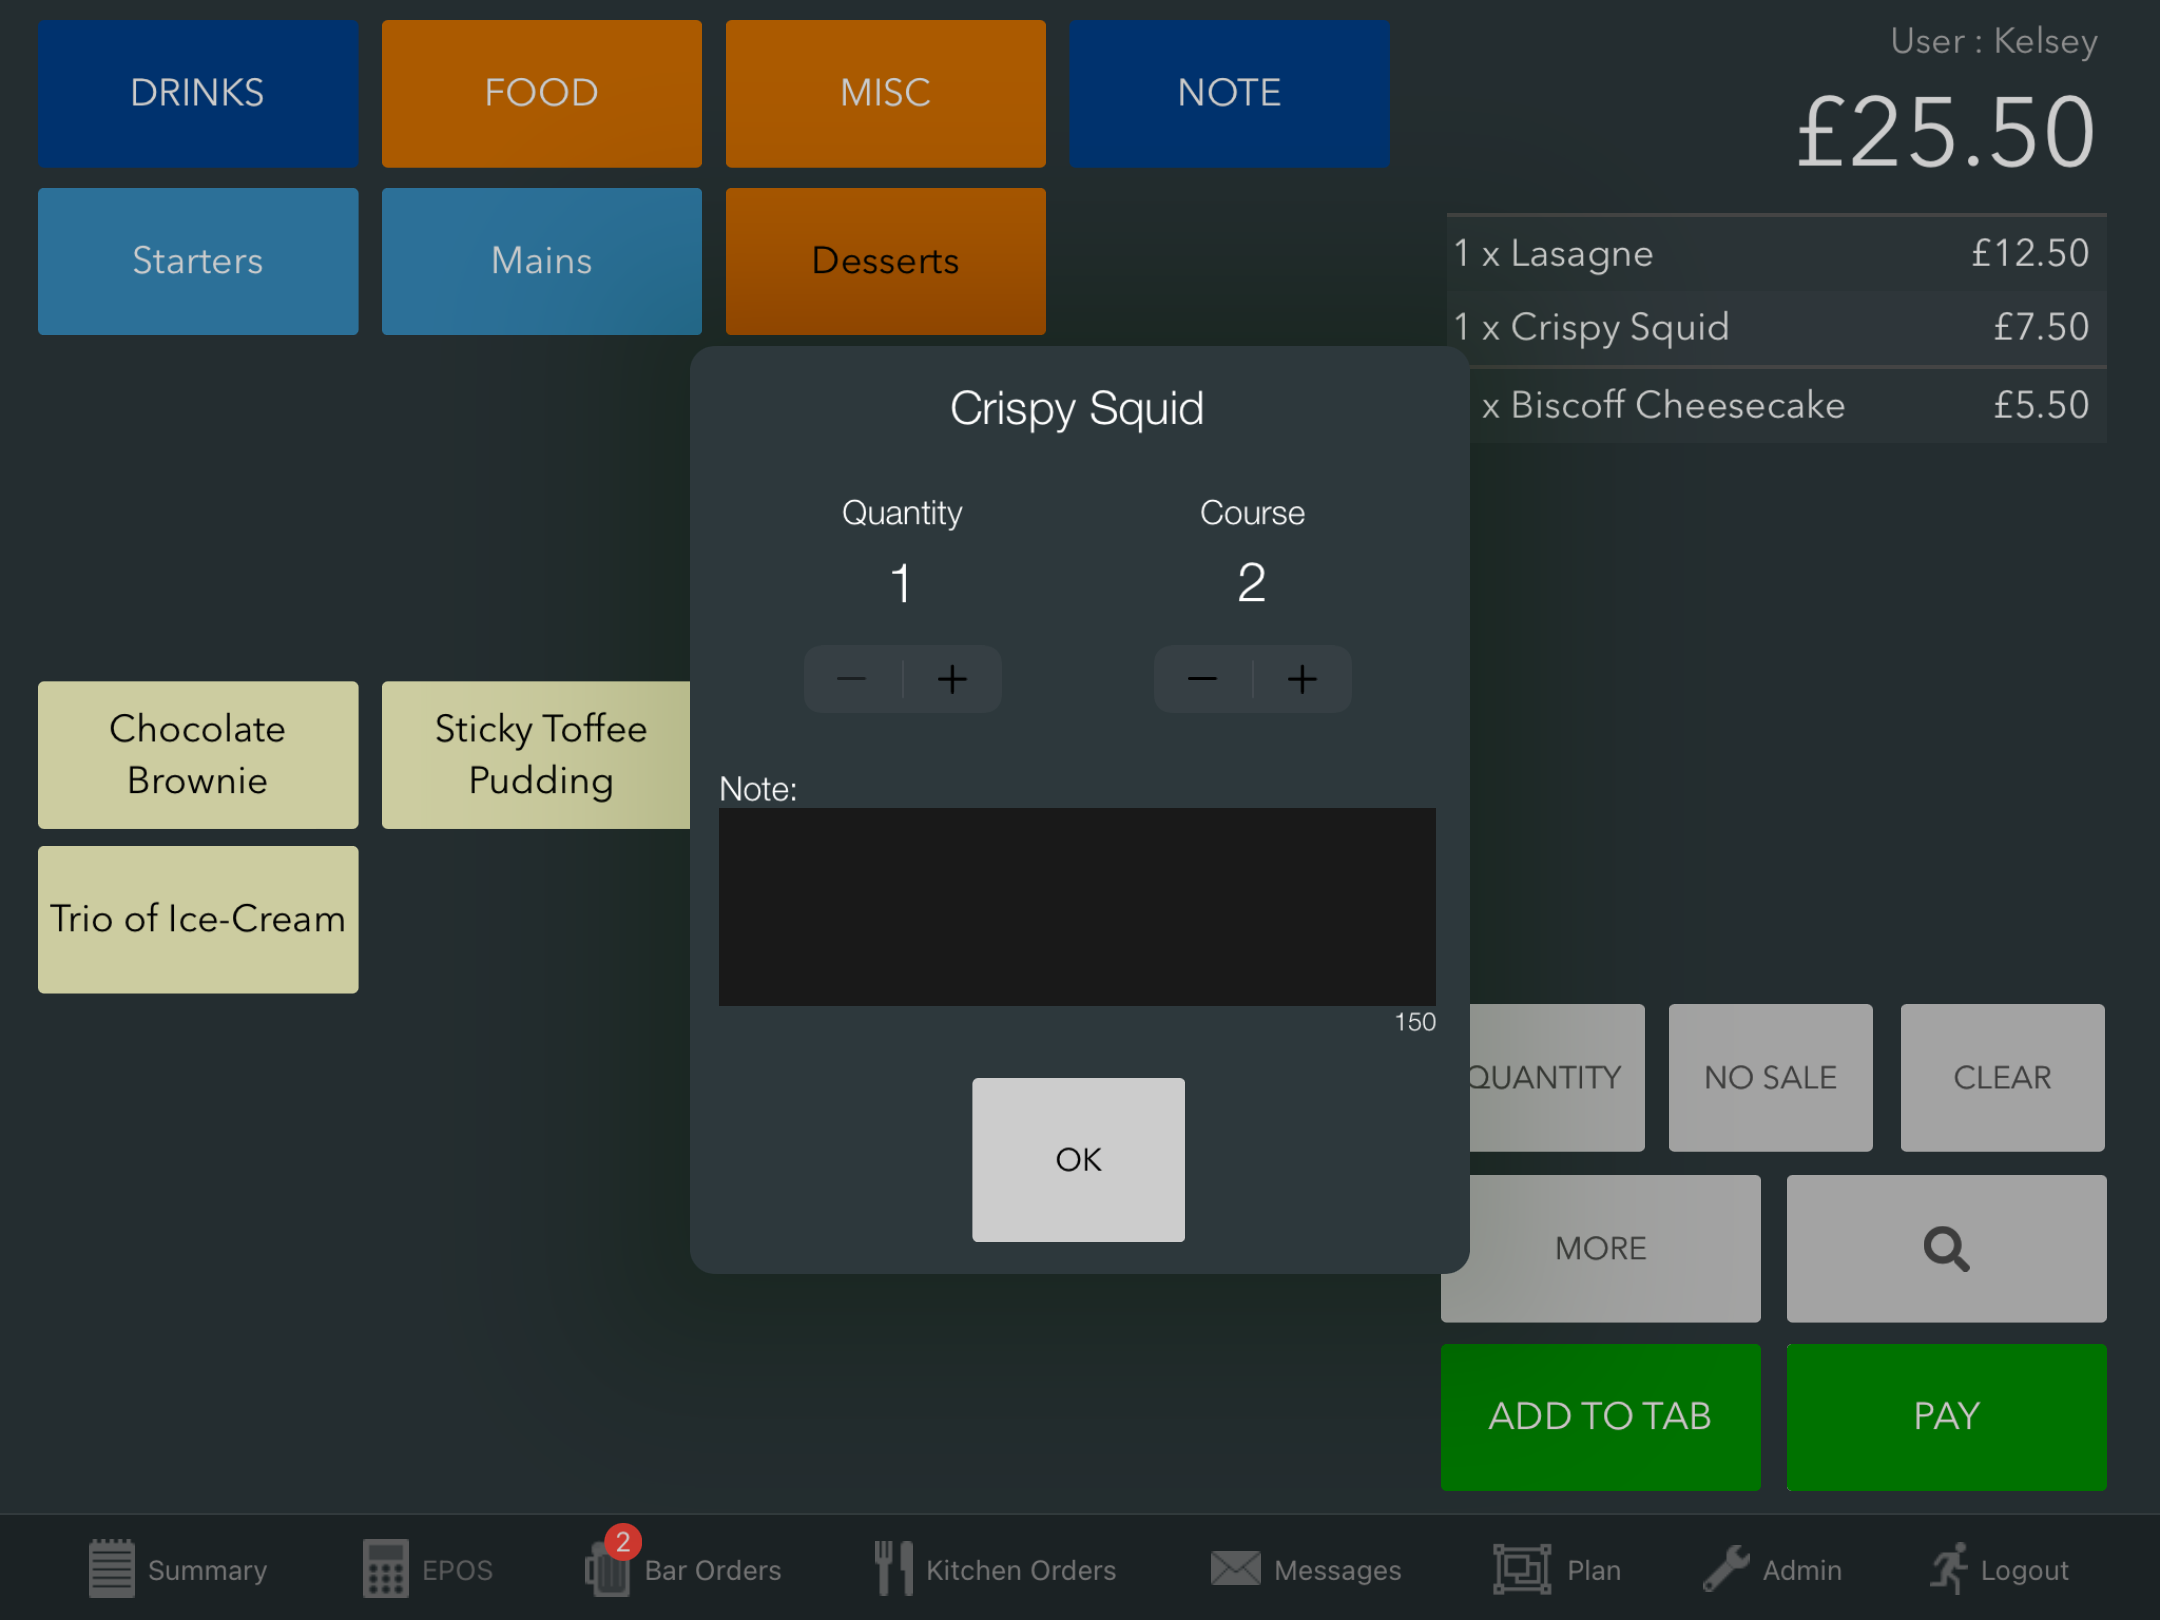Image resolution: width=2160 pixels, height=1620 pixels.
Task: Open Bar Orders beer mug icon
Action: tap(608, 1568)
